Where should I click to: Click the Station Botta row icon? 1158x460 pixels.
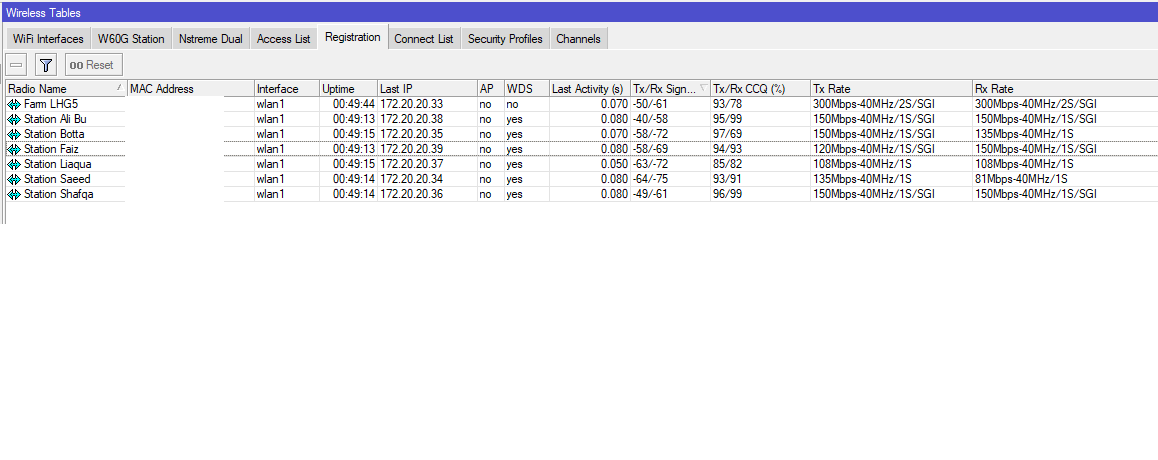click(x=14, y=134)
